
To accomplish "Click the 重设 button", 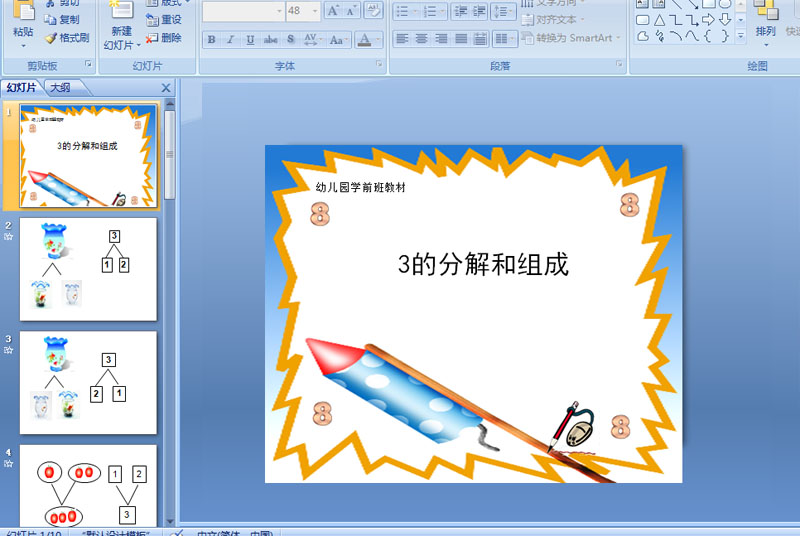I will 164,19.
